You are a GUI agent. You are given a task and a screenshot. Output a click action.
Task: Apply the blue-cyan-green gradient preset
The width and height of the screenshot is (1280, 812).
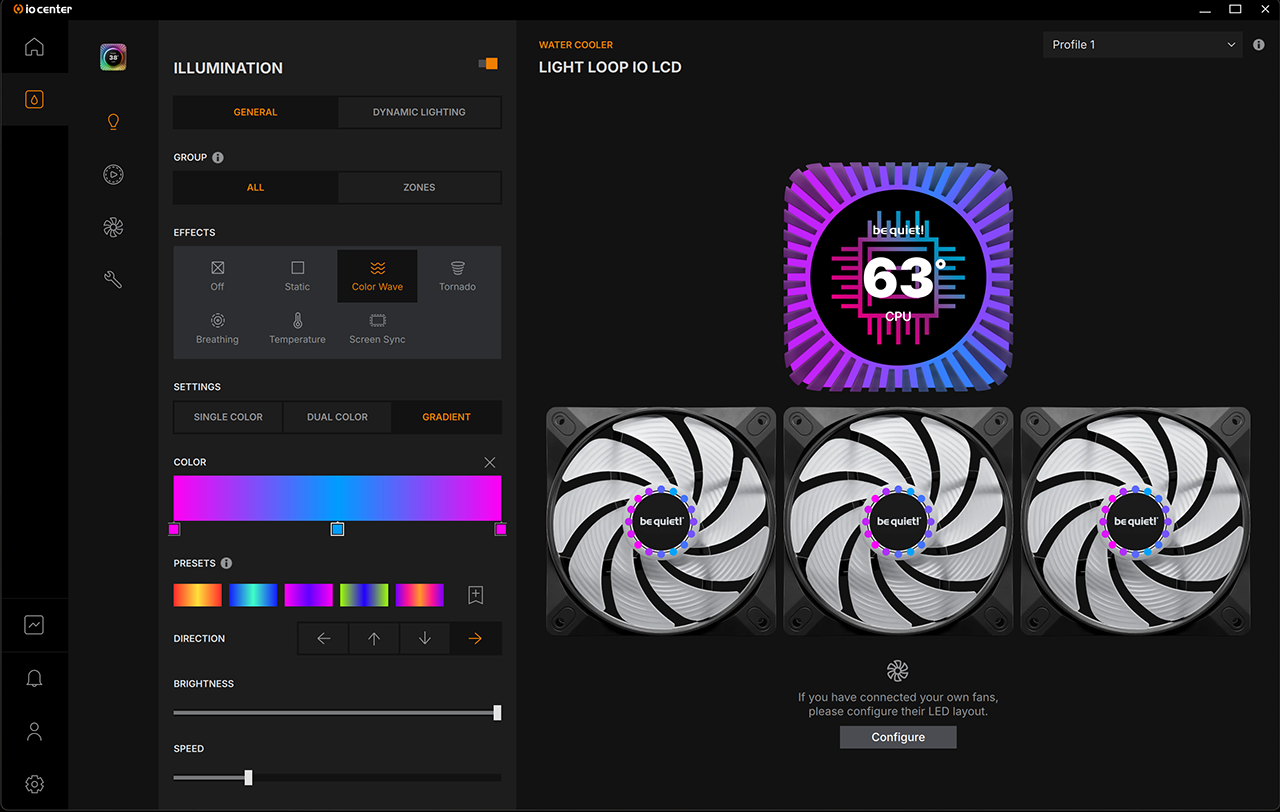pos(253,595)
